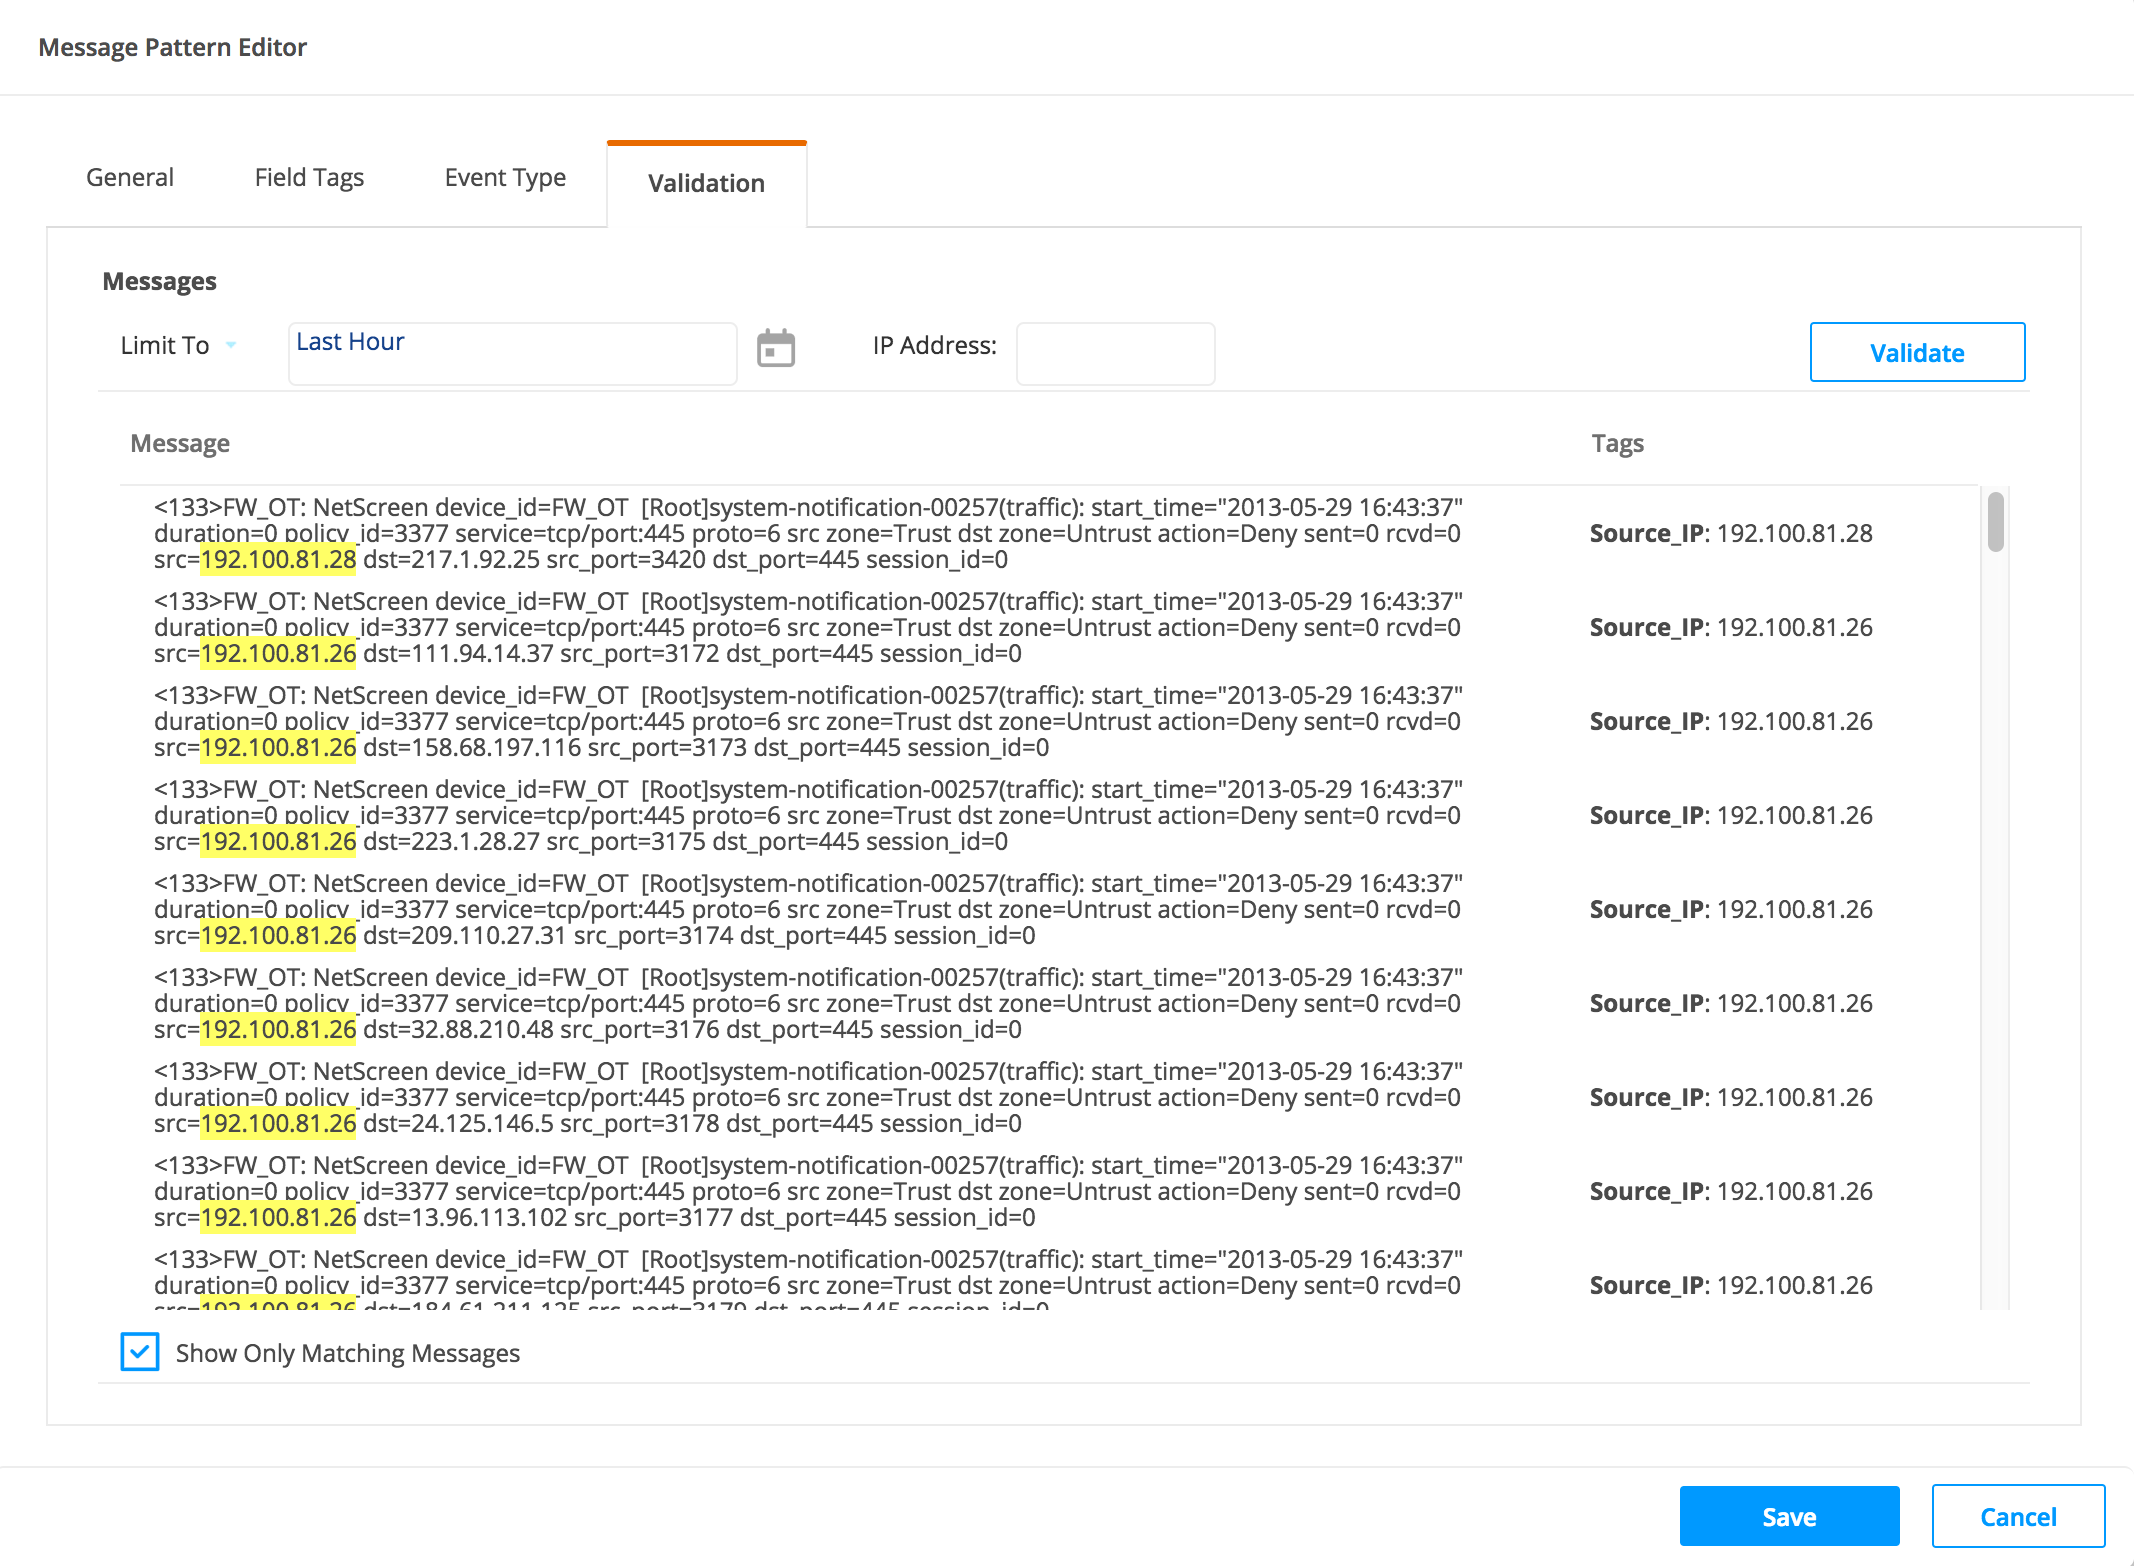The image size is (2134, 1566).
Task: Cancel the Message Pattern Editor dialog
Action: click(x=2017, y=1516)
